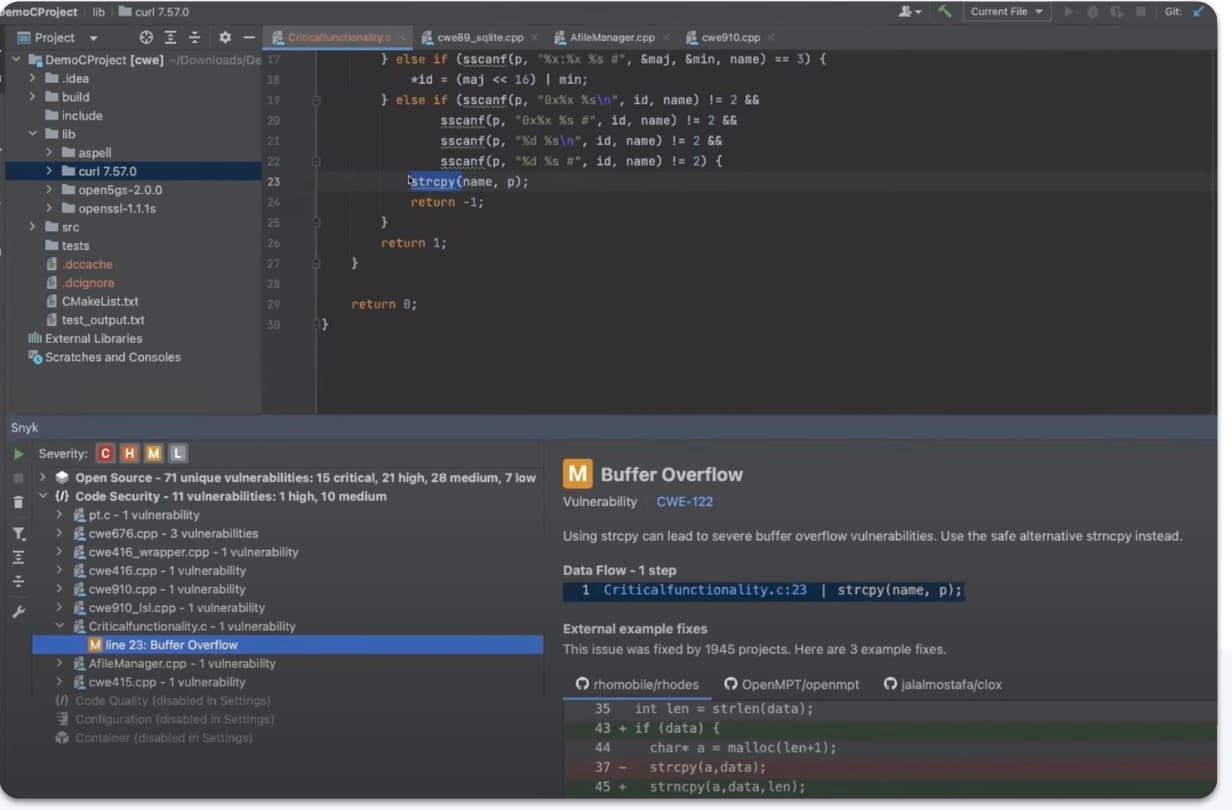1232x810 pixels.
Task: Open the CWE-122 link
Action: point(684,503)
